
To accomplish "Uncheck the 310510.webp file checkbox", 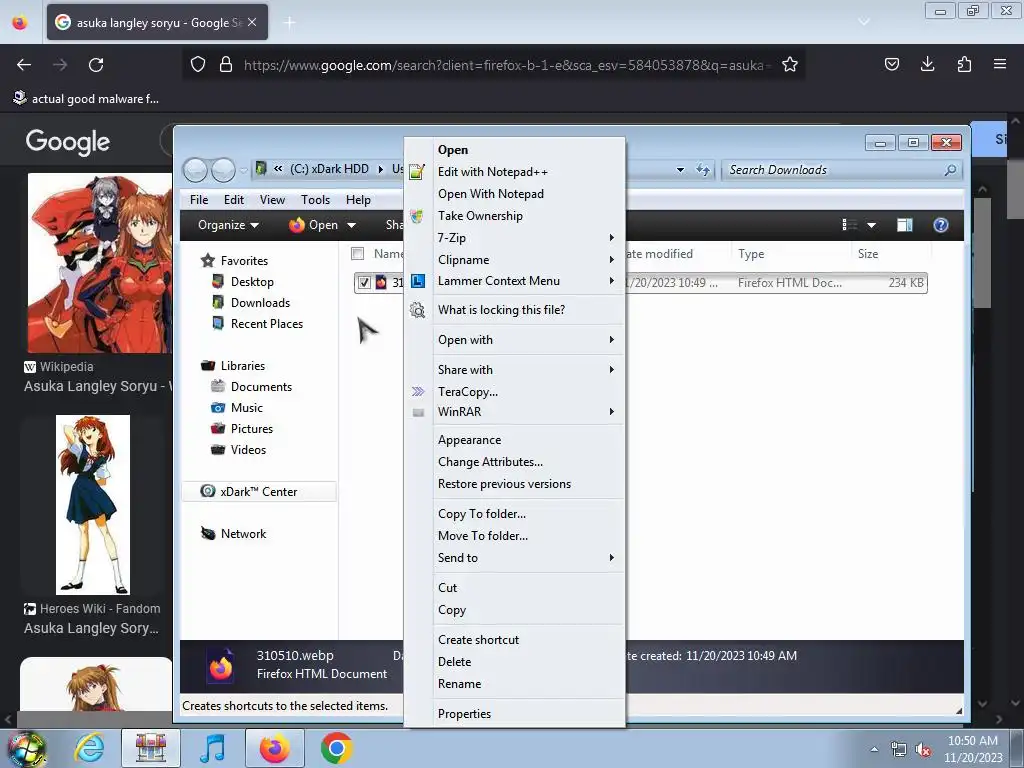I will coord(364,283).
